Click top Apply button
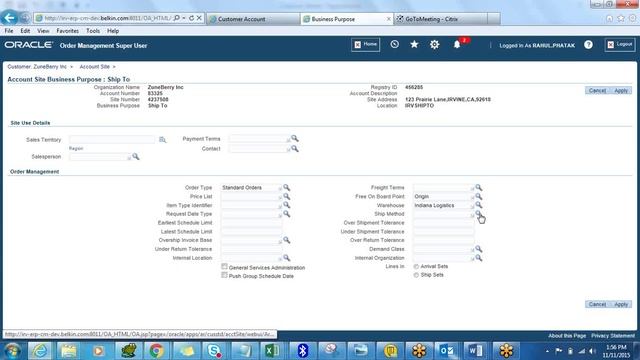The width and height of the screenshot is (640, 360). (621, 91)
